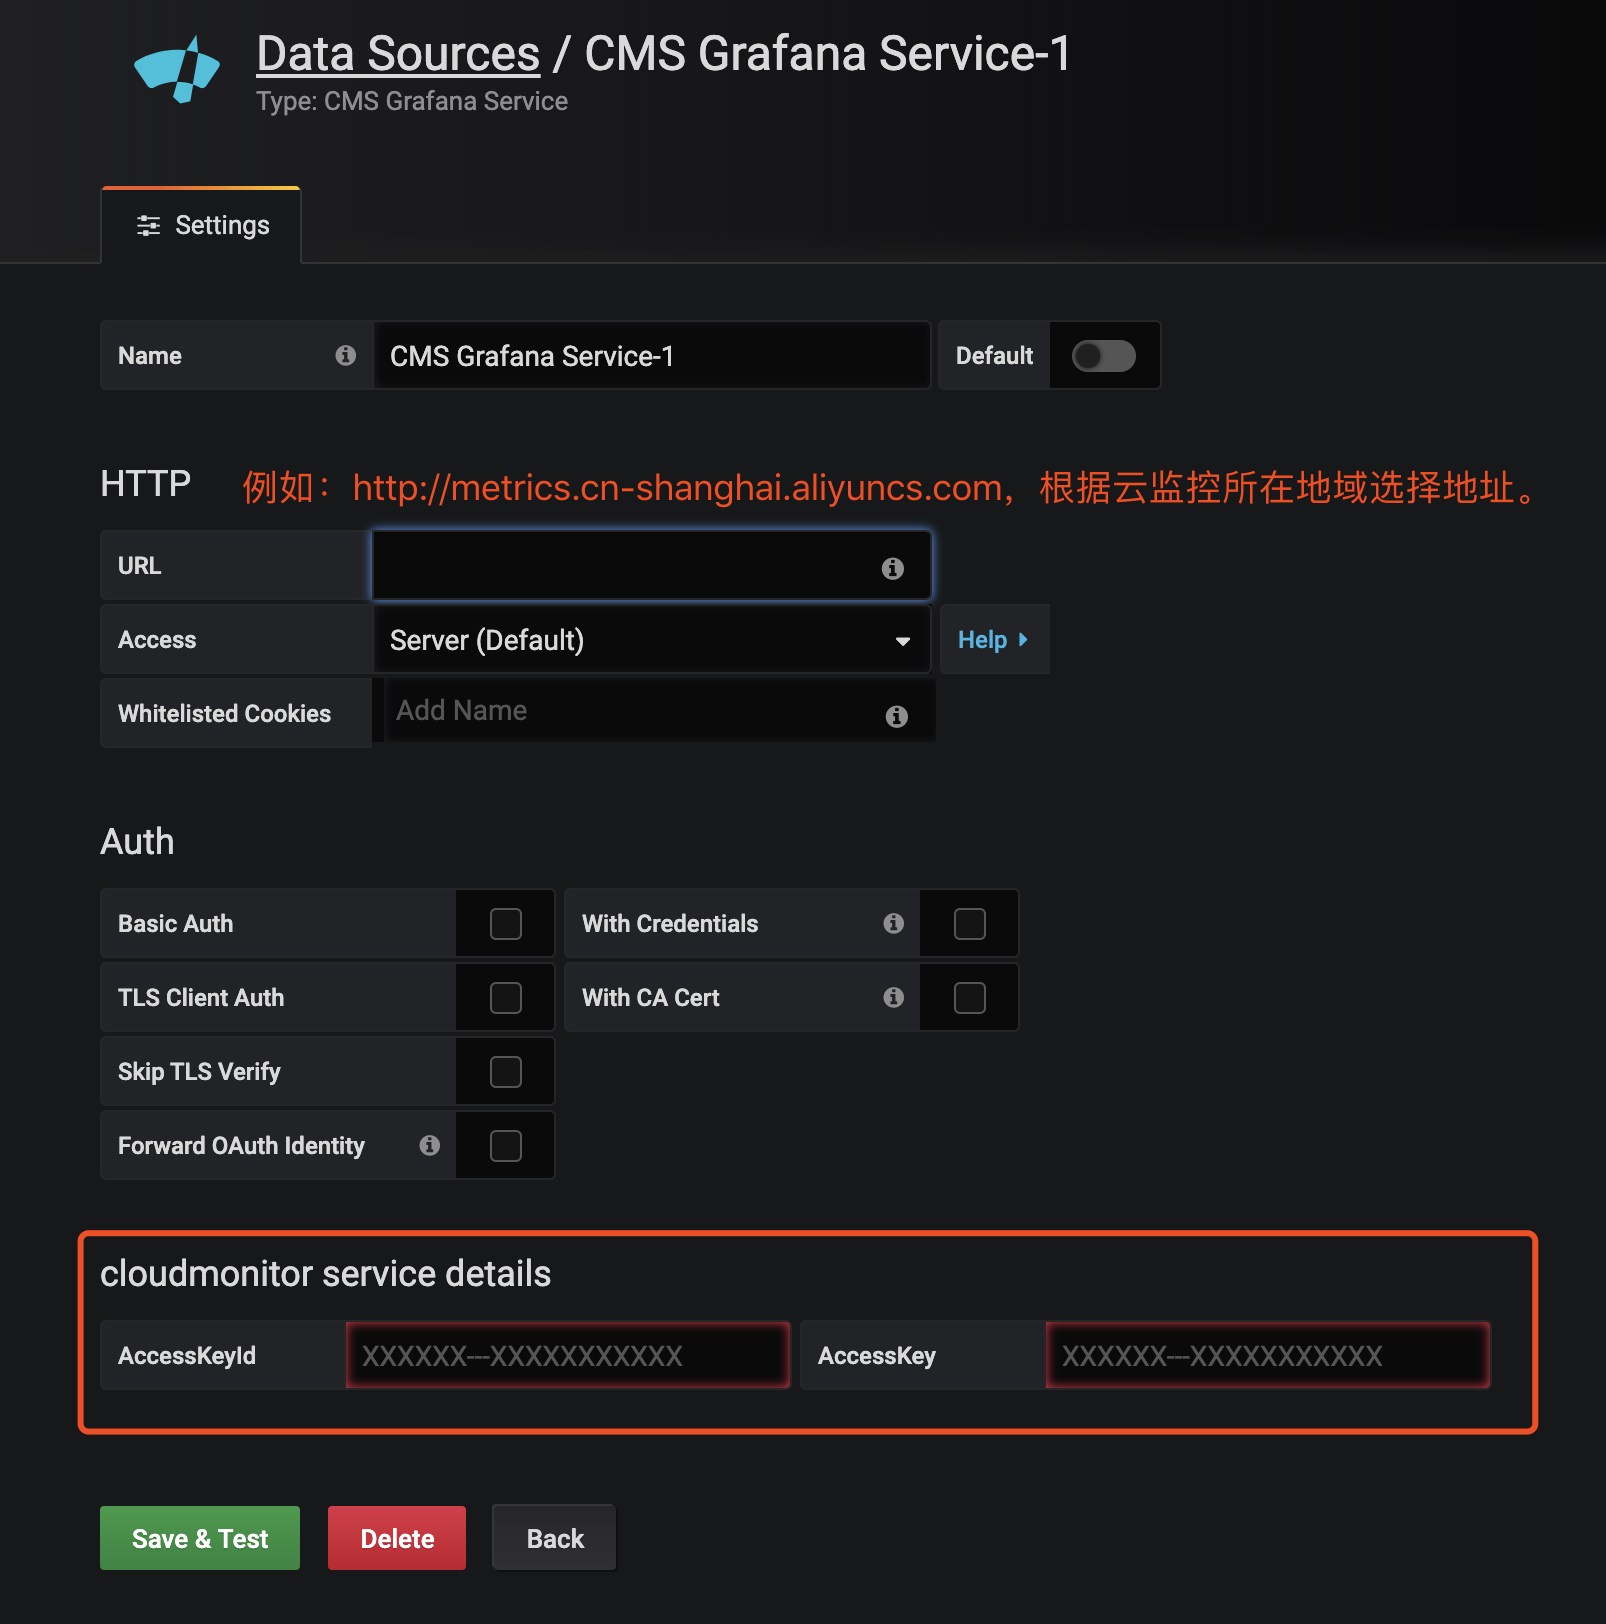1606x1624 pixels.
Task: Check the Forward OAuth Identity box
Action: click(506, 1145)
